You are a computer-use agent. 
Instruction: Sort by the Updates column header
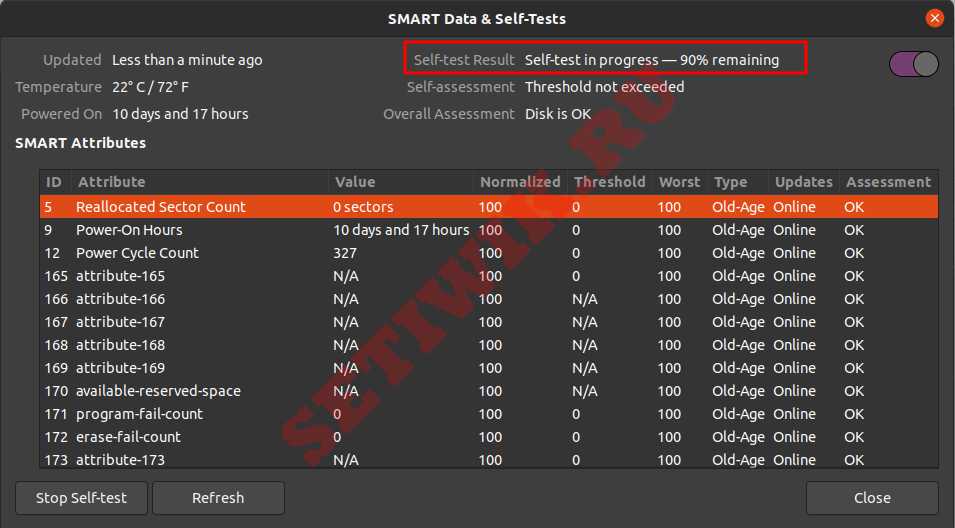click(803, 182)
